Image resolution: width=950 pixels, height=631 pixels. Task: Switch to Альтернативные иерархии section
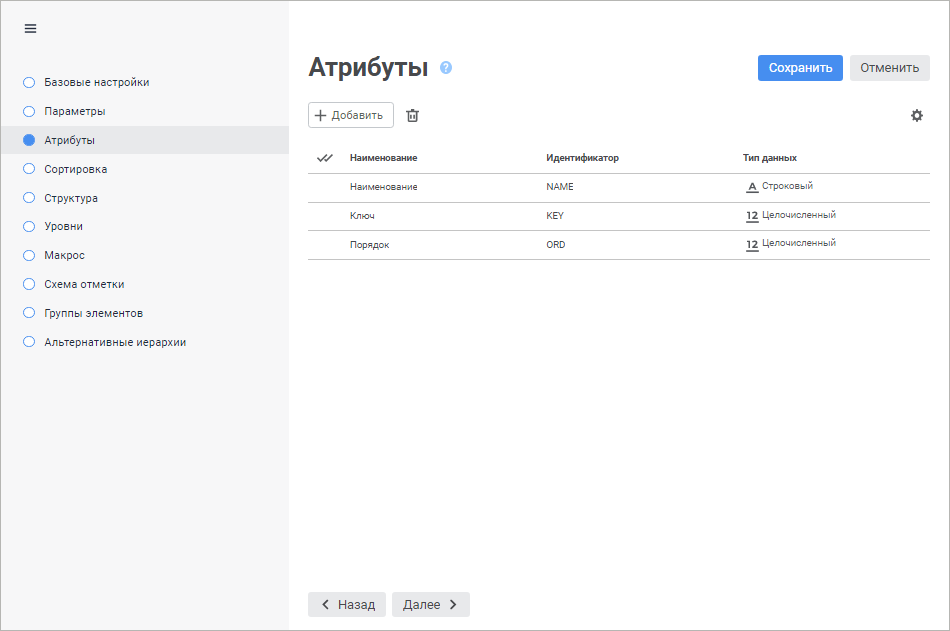click(114, 342)
